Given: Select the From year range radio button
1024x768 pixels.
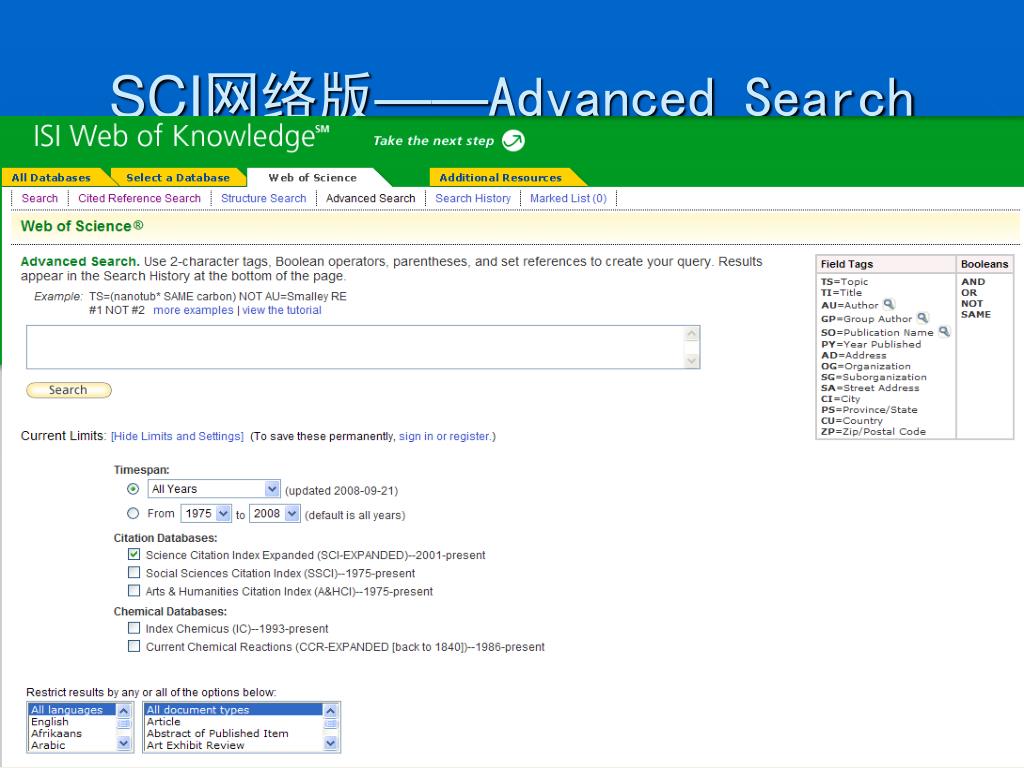Looking at the screenshot, I should (x=133, y=513).
